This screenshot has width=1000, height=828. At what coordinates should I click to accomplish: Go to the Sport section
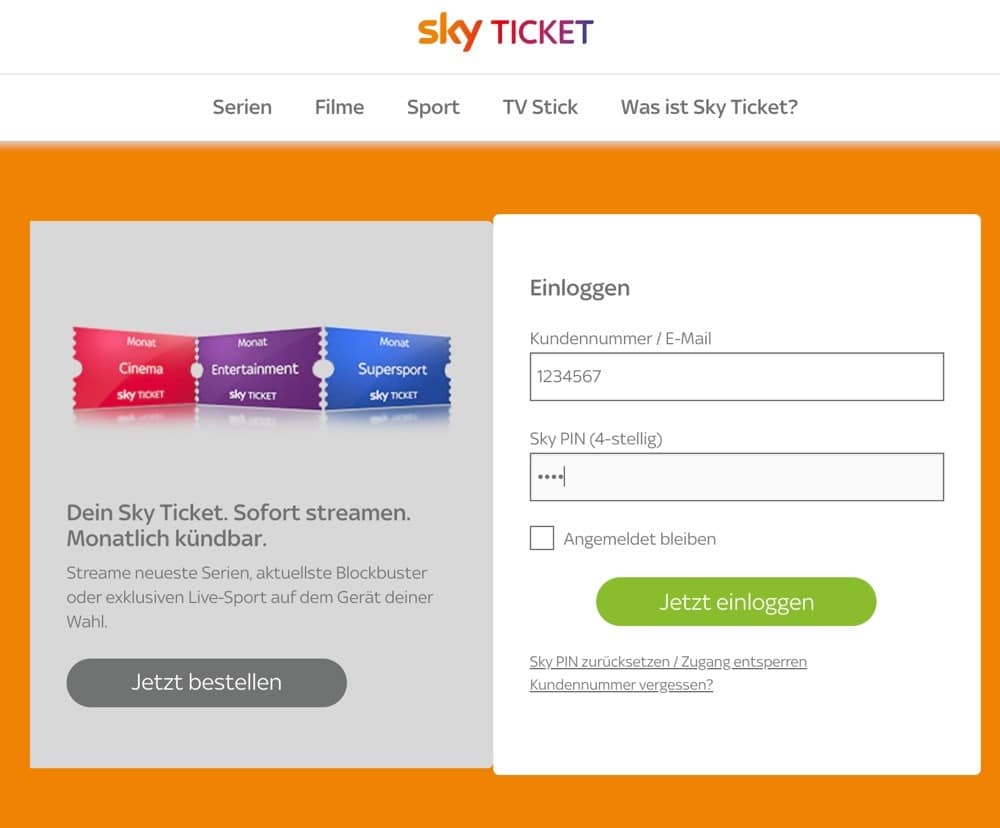coord(433,107)
